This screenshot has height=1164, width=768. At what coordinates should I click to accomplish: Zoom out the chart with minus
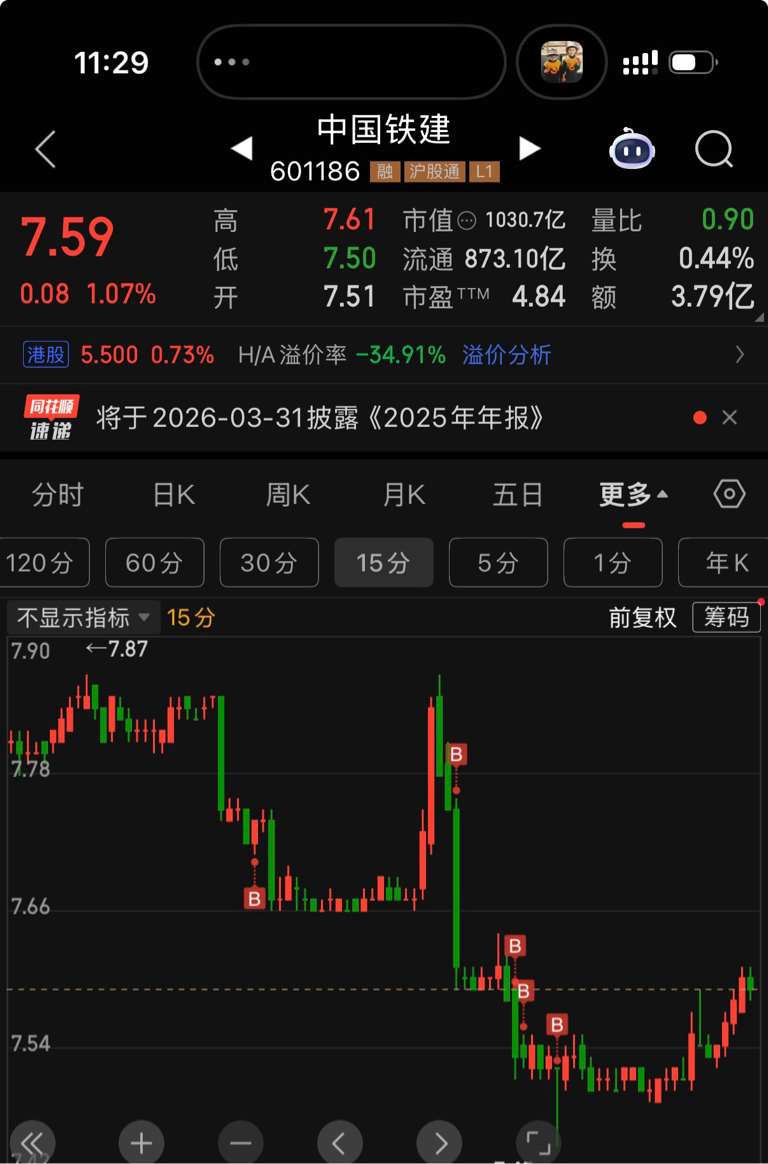(241, 1143)
